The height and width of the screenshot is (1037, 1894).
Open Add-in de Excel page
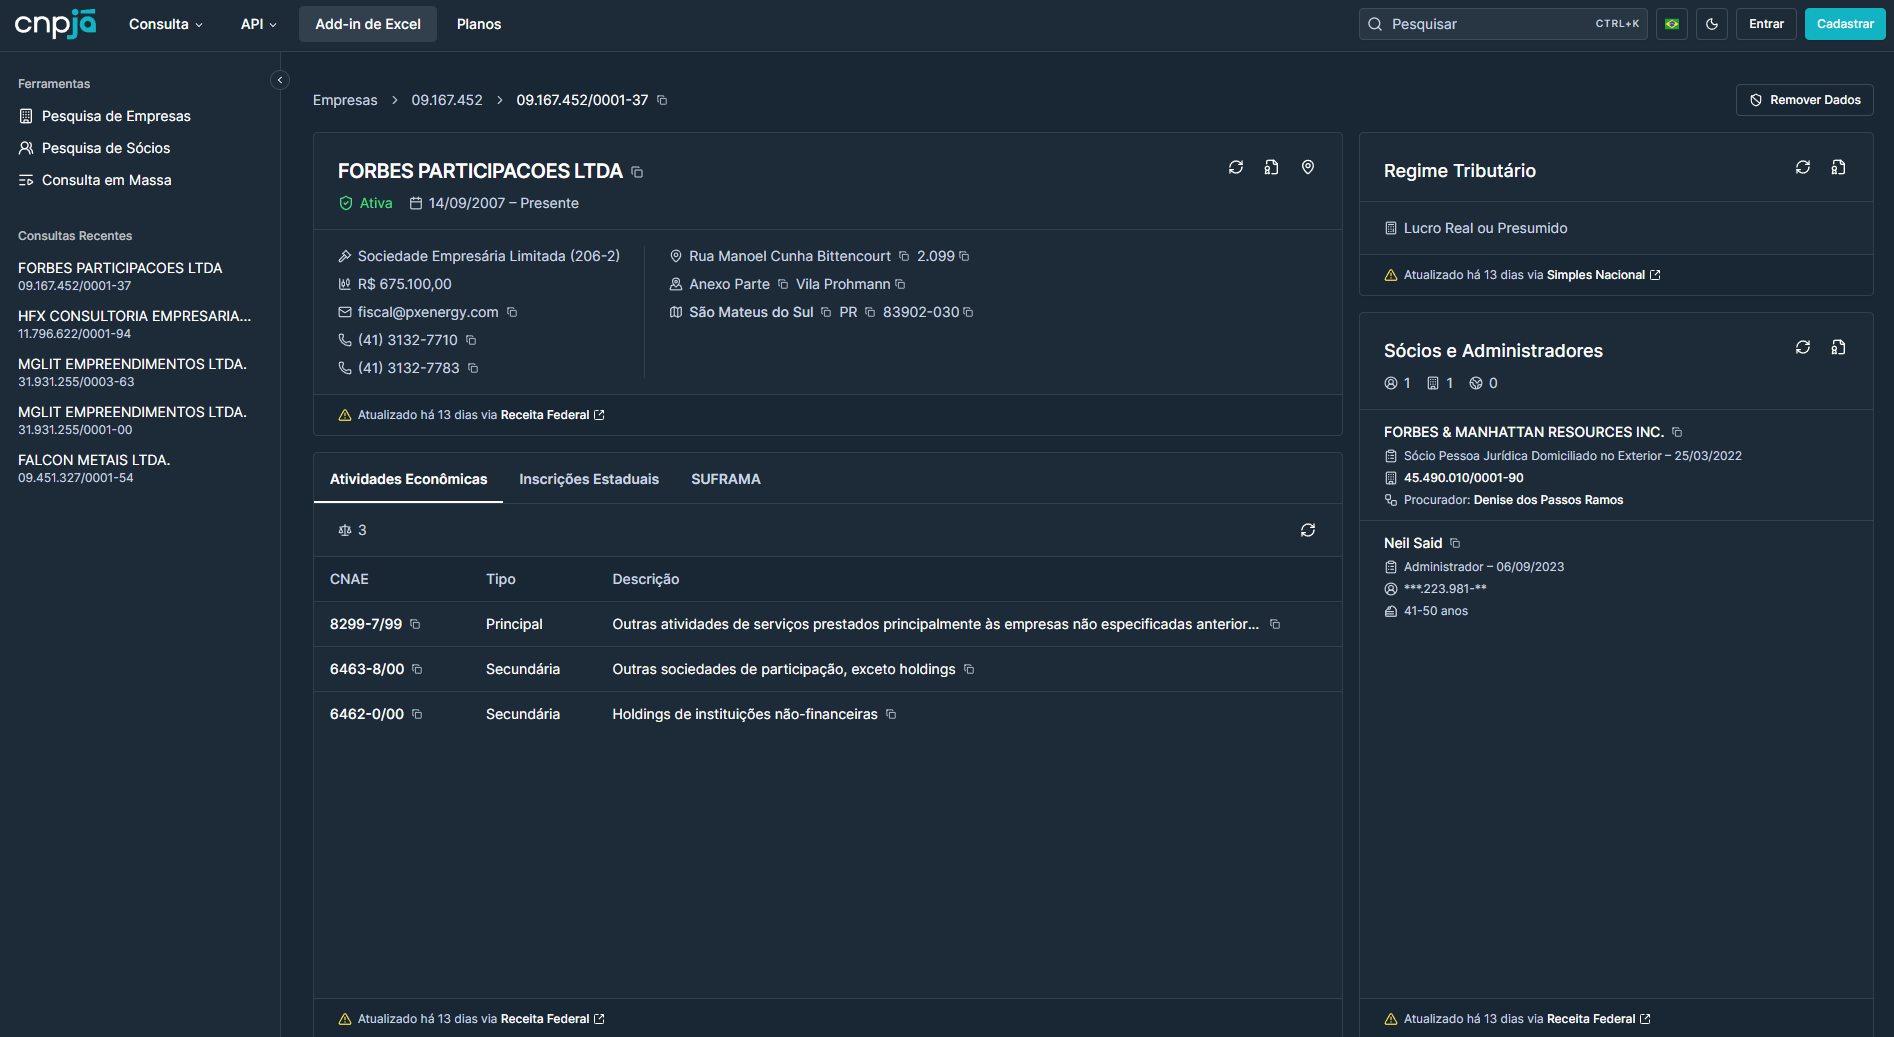(368, 24)
